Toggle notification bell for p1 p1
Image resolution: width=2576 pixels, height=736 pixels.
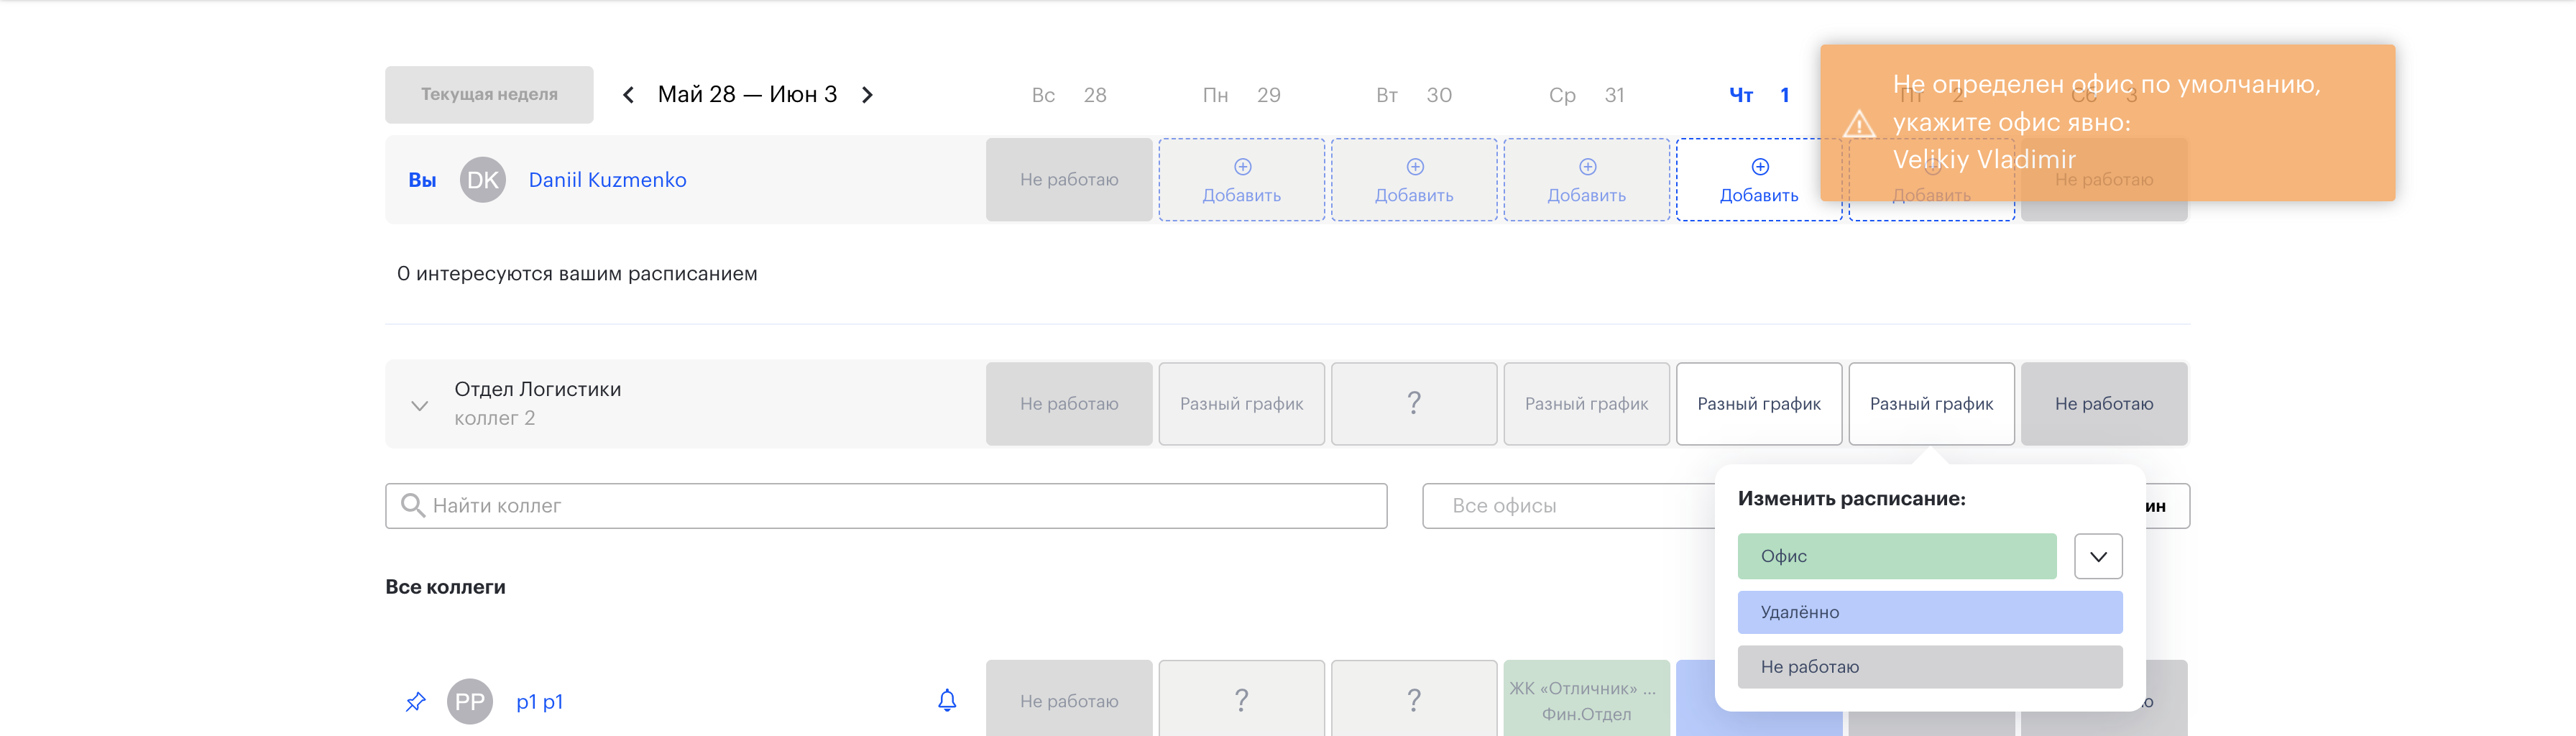tap(947, 701)
